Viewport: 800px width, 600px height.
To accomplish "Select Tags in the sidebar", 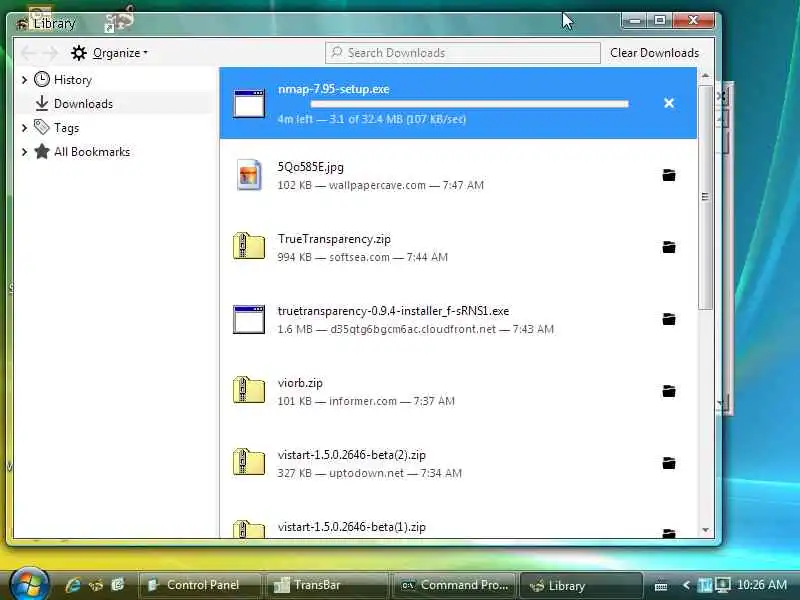I will (x=66, y=128).
